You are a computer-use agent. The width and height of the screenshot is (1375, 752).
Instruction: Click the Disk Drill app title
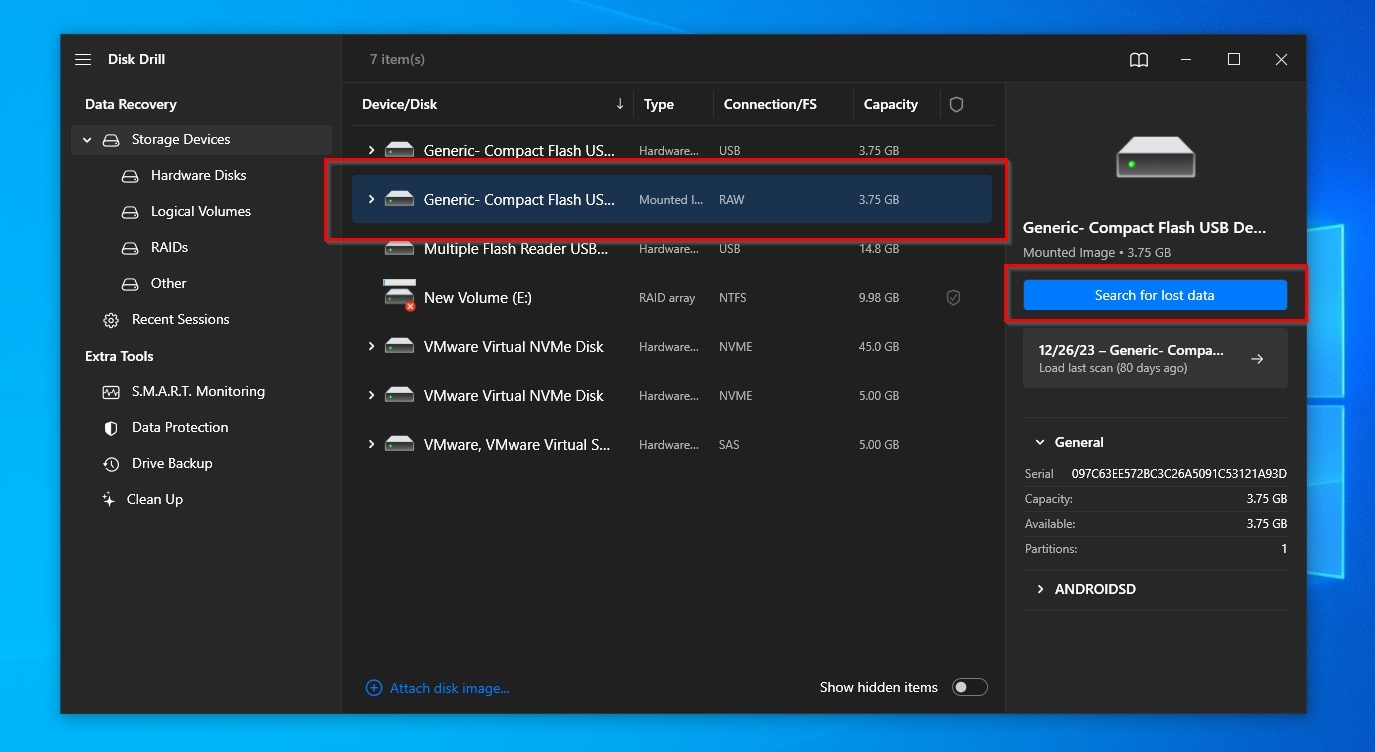click(137, 59)
